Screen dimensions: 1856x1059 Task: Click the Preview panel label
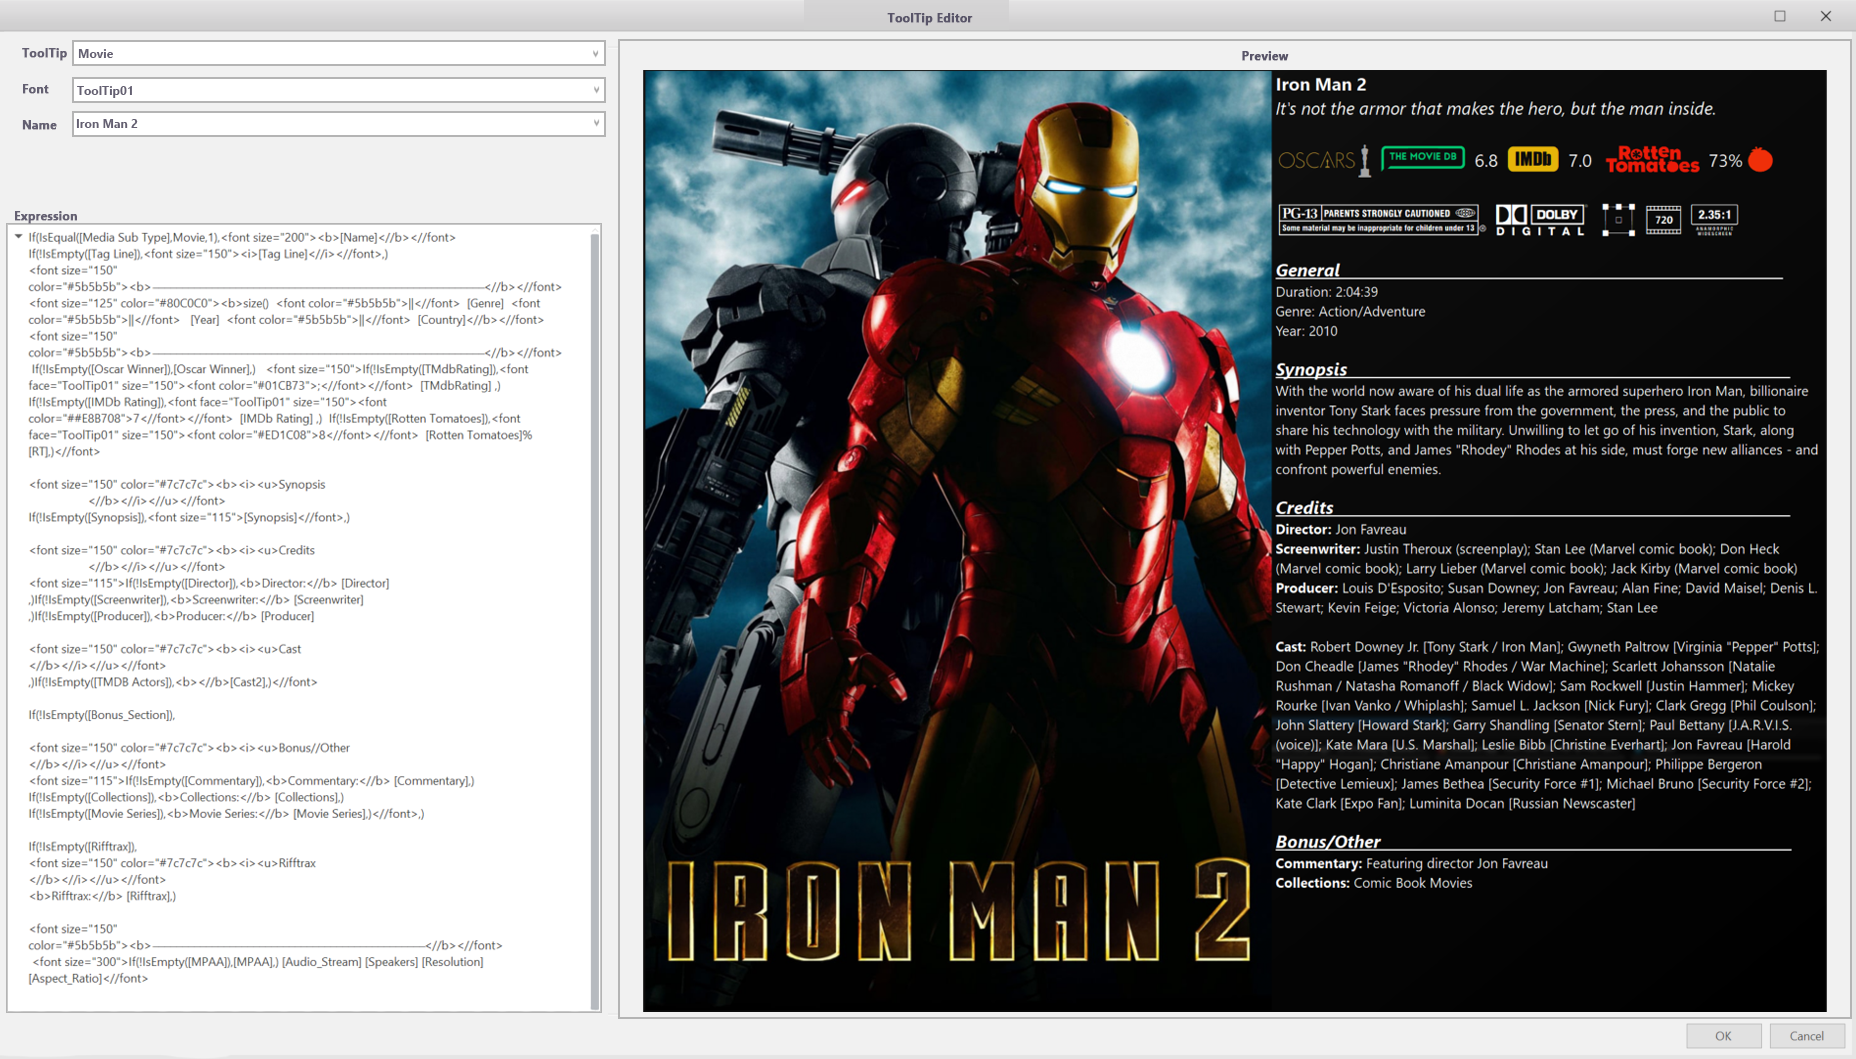pyautogui.click(x=1264, y=56)
